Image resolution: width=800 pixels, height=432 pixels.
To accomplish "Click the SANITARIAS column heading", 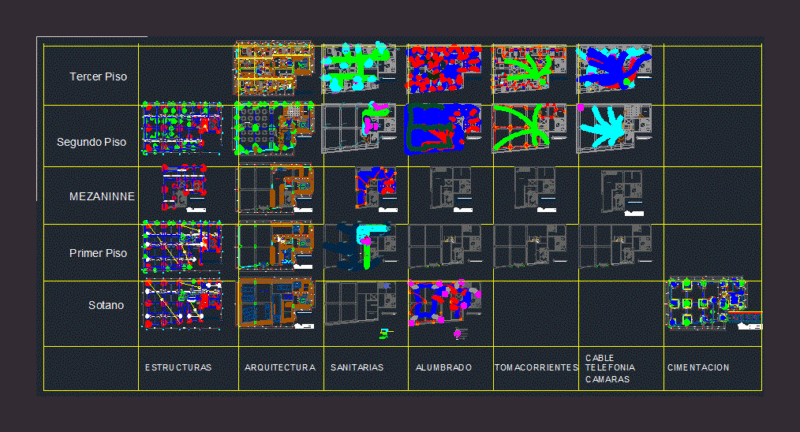I will point(357,367).
